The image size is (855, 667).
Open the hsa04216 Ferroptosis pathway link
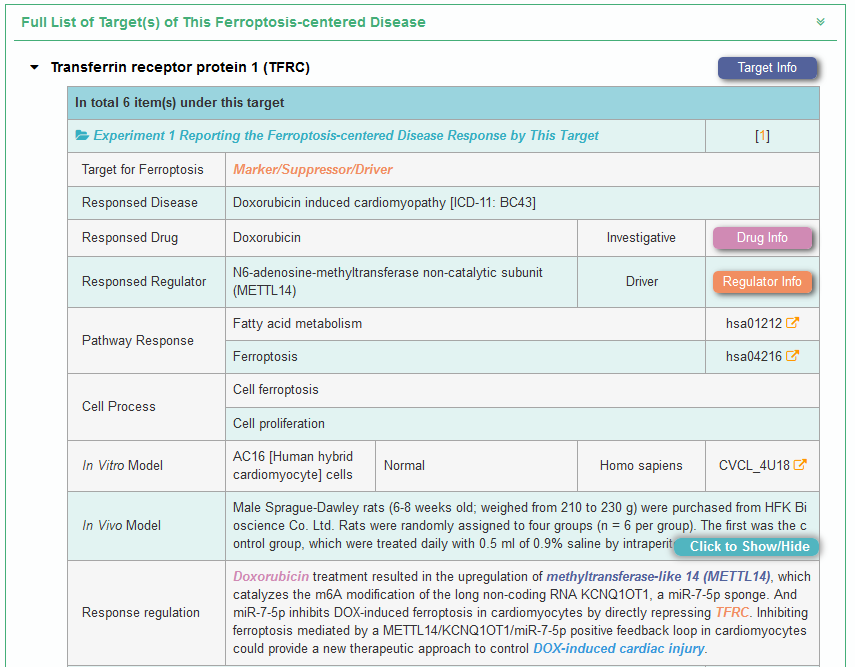tap(754, 356)
